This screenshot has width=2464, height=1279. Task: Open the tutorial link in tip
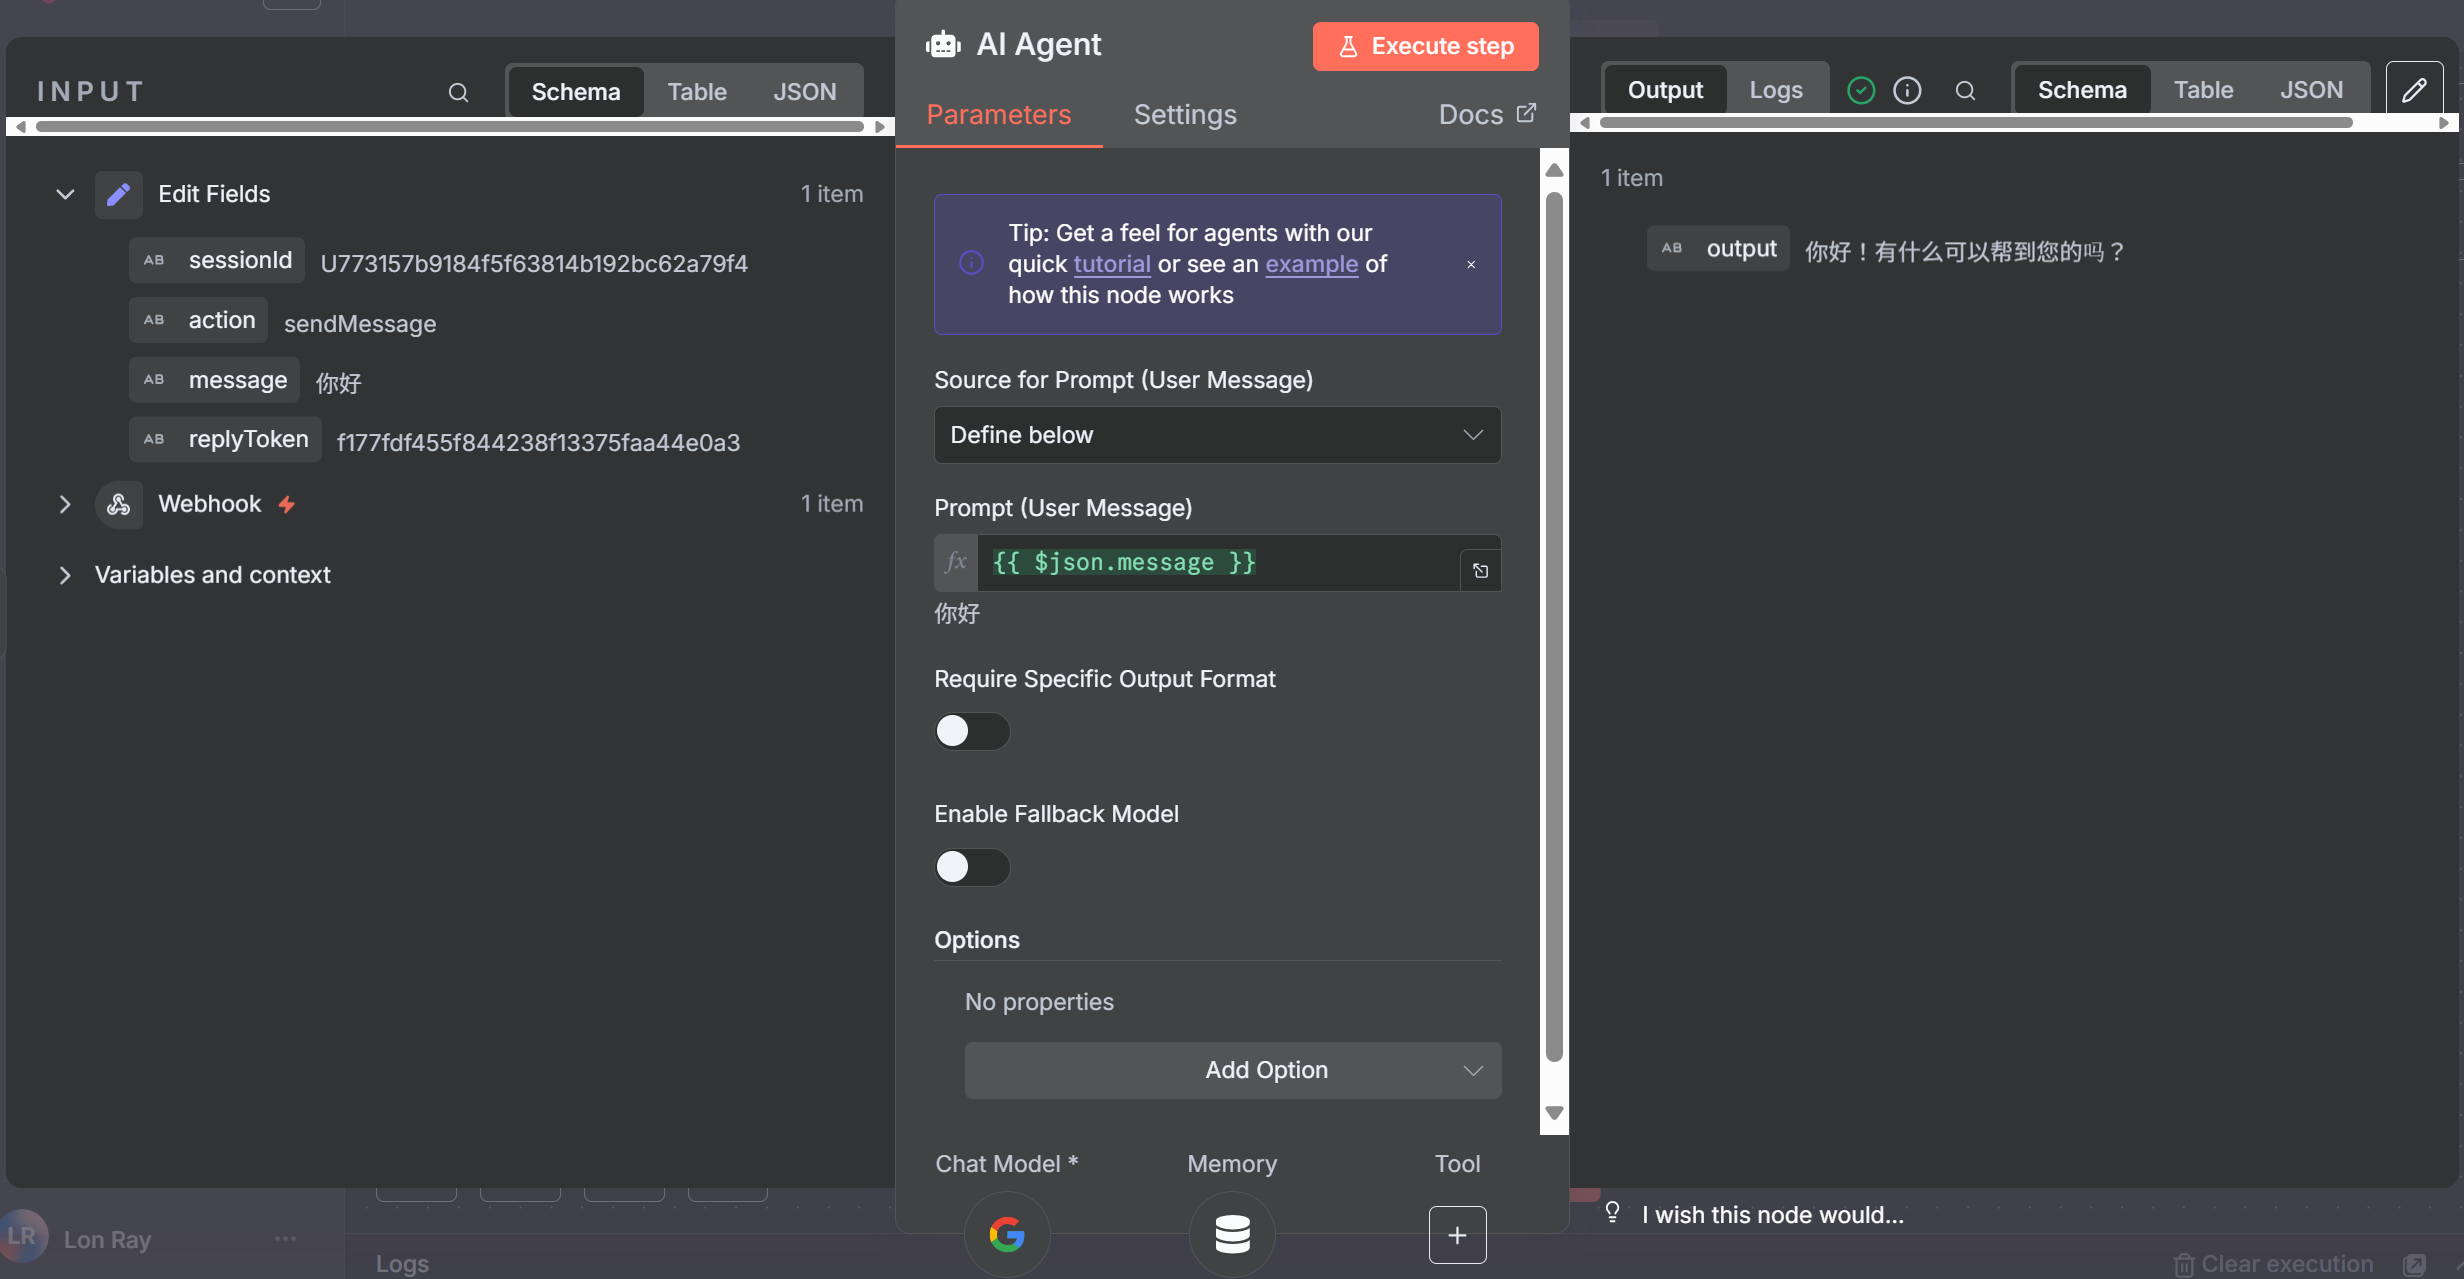[x=1111, y=264]
